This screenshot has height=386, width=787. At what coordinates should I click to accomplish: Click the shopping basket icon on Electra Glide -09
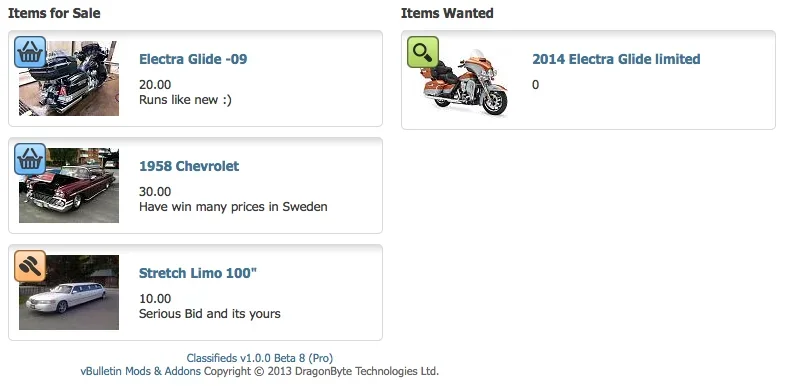tap(30, 52)
